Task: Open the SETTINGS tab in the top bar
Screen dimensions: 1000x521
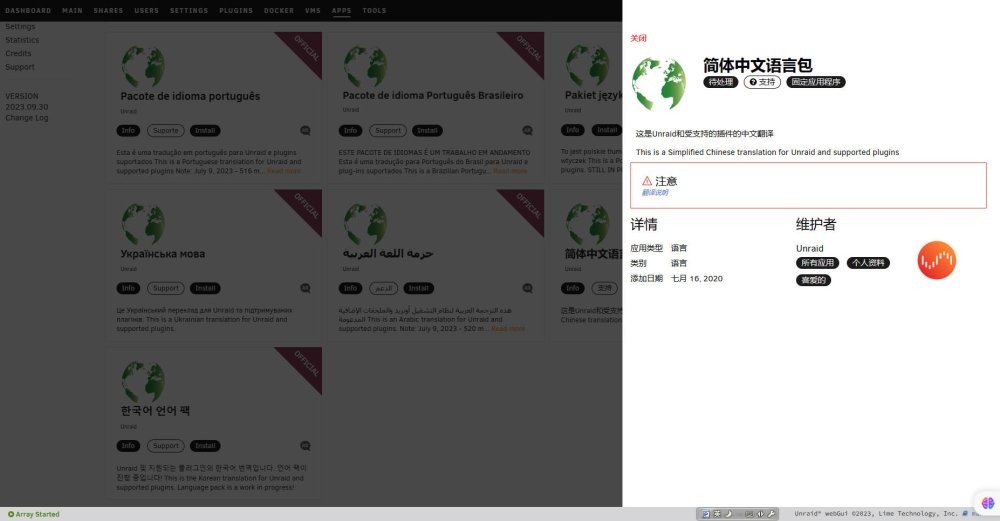Action: tap(189, 11)
